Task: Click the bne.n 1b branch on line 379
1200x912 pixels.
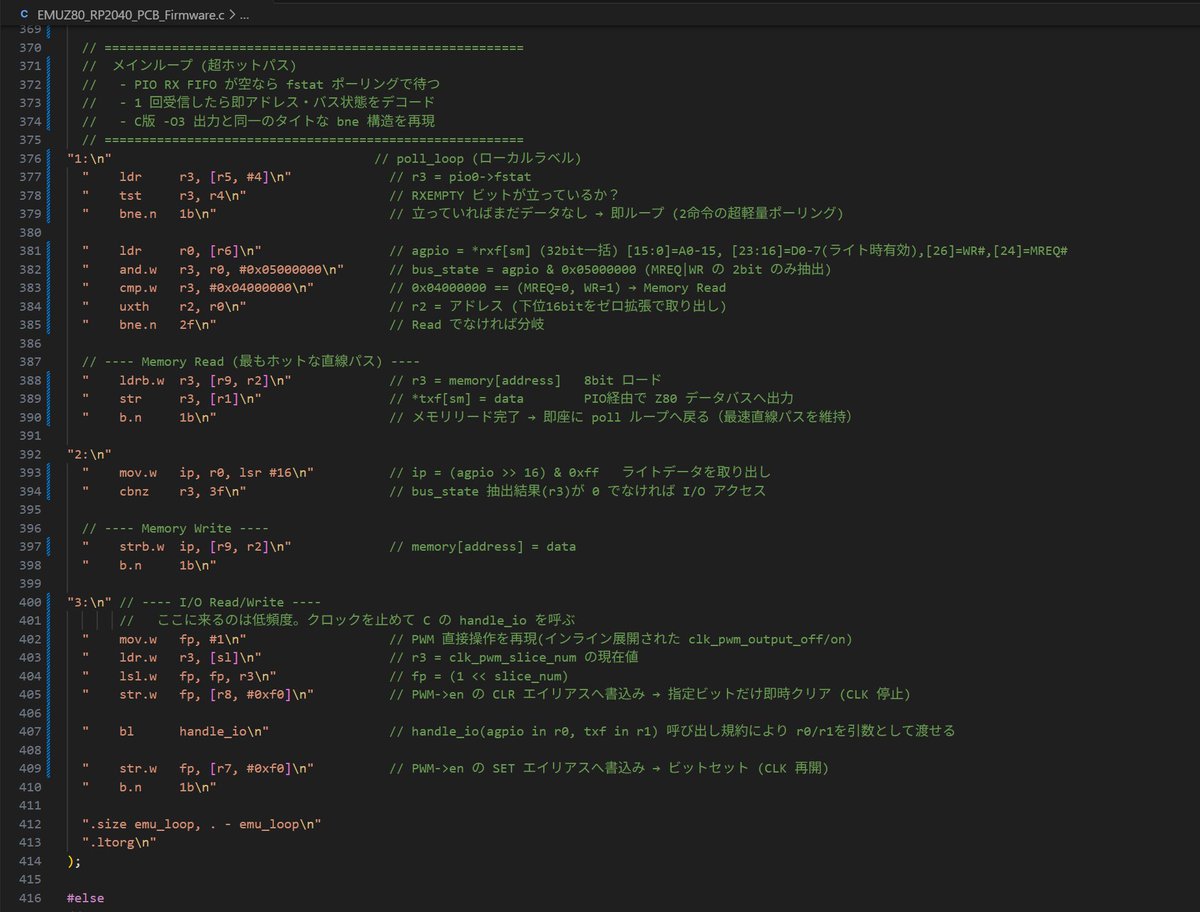Action: click(x=157, y=213)
